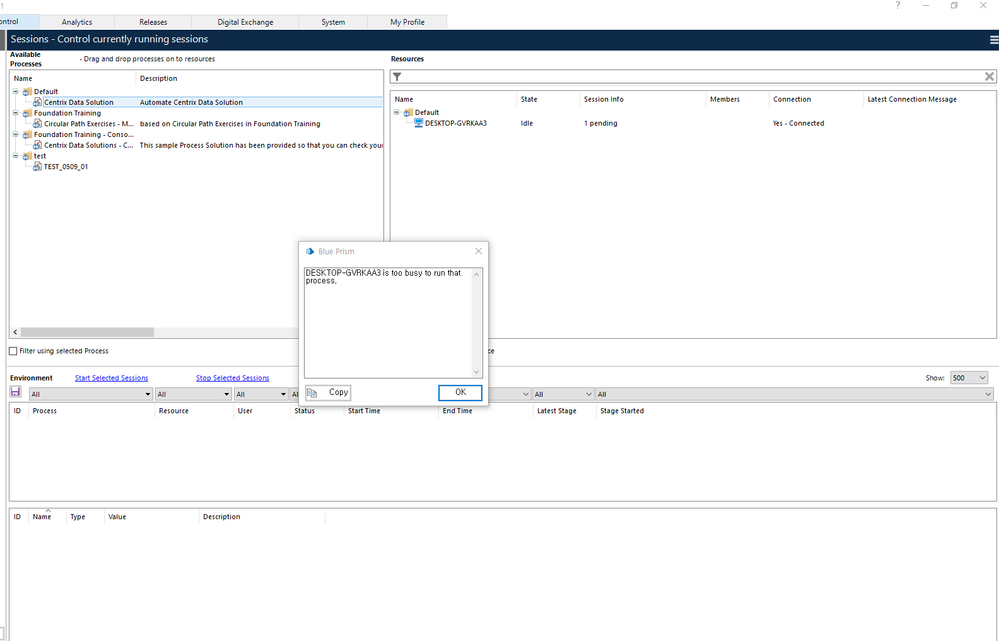This screenshot has height=641, width=999.
Task: Open the hamburger menu in Sessions header
Action: point(993,40)
